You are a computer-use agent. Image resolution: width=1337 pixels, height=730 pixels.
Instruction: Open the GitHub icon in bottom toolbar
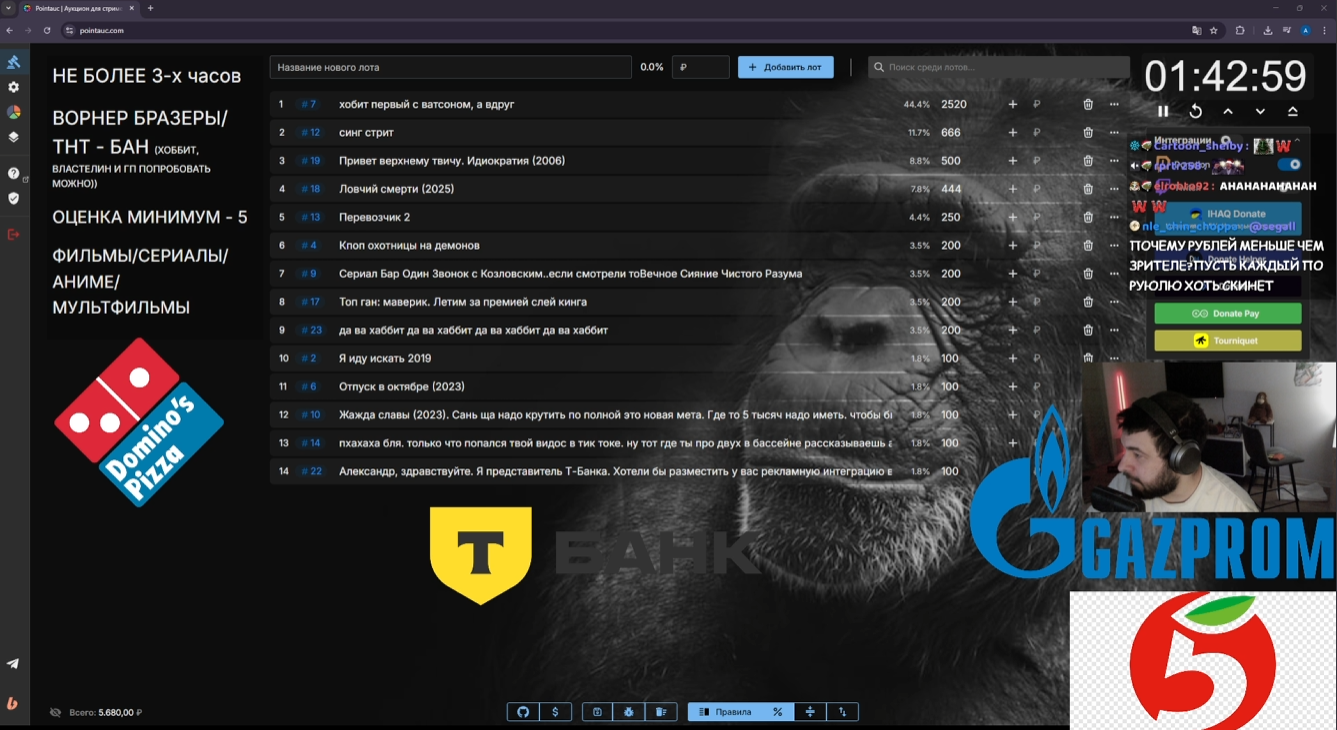pyautogui.click(x=523, y=712)
